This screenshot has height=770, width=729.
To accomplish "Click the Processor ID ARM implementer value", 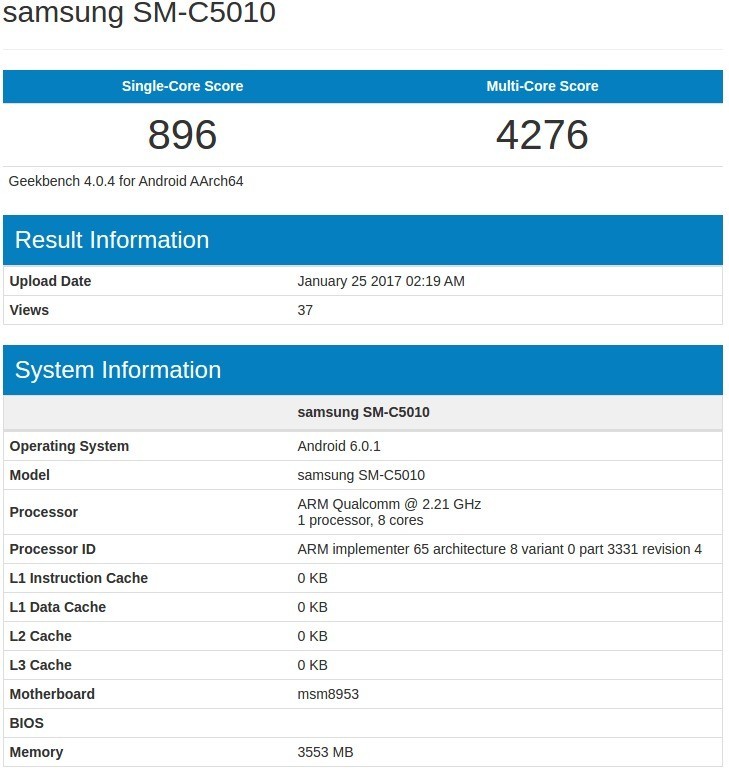I will (x=499, y=549).
